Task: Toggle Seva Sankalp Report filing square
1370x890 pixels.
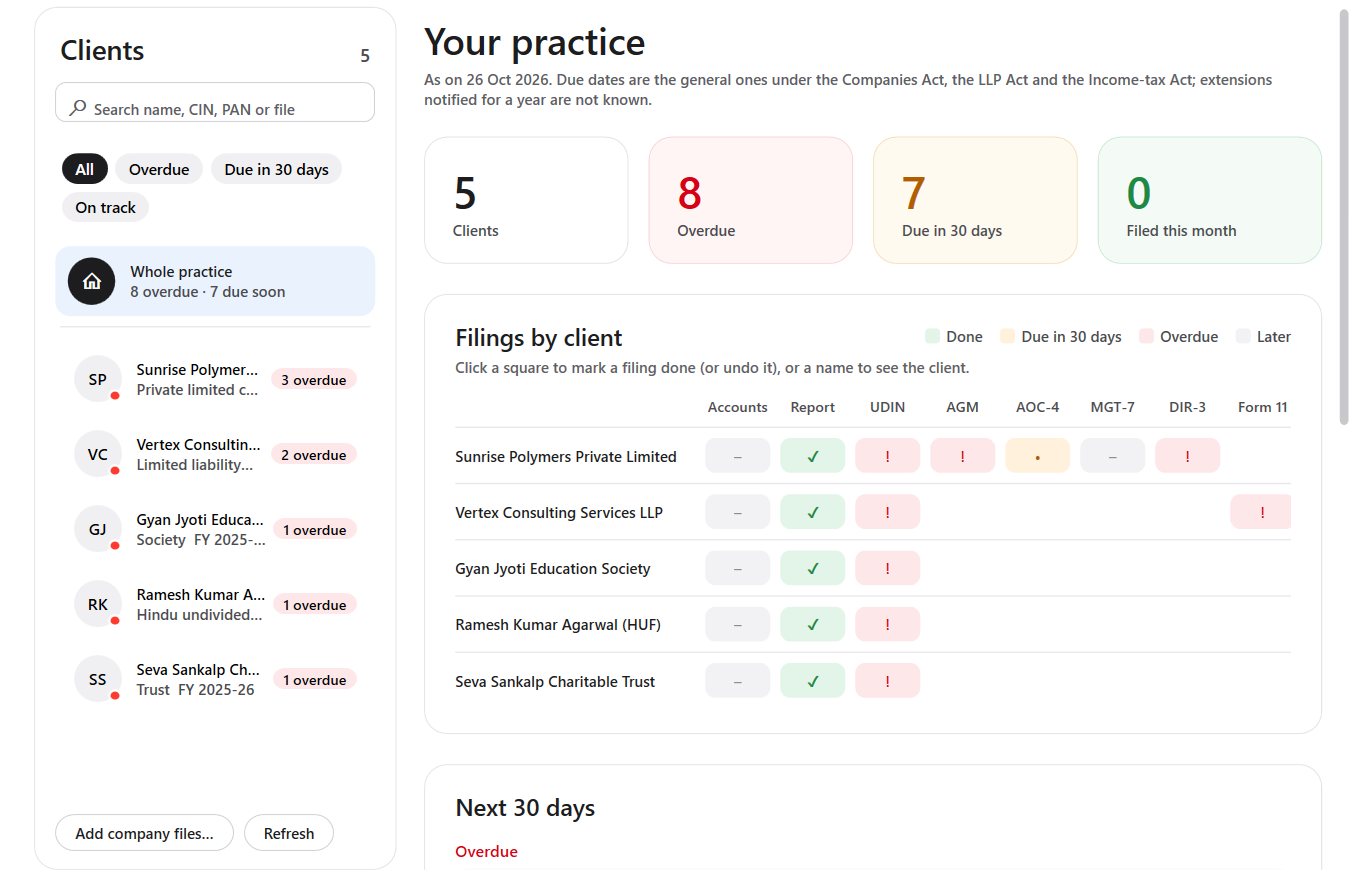Action: (x=813, y=681)
